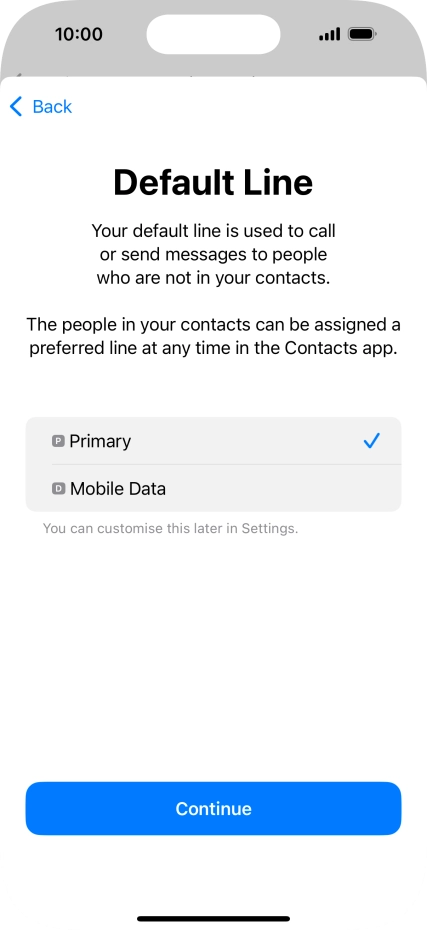Viewport: 427px width, 930px height.
Task: Tap the Primary row label text
Action: (100, 441)
